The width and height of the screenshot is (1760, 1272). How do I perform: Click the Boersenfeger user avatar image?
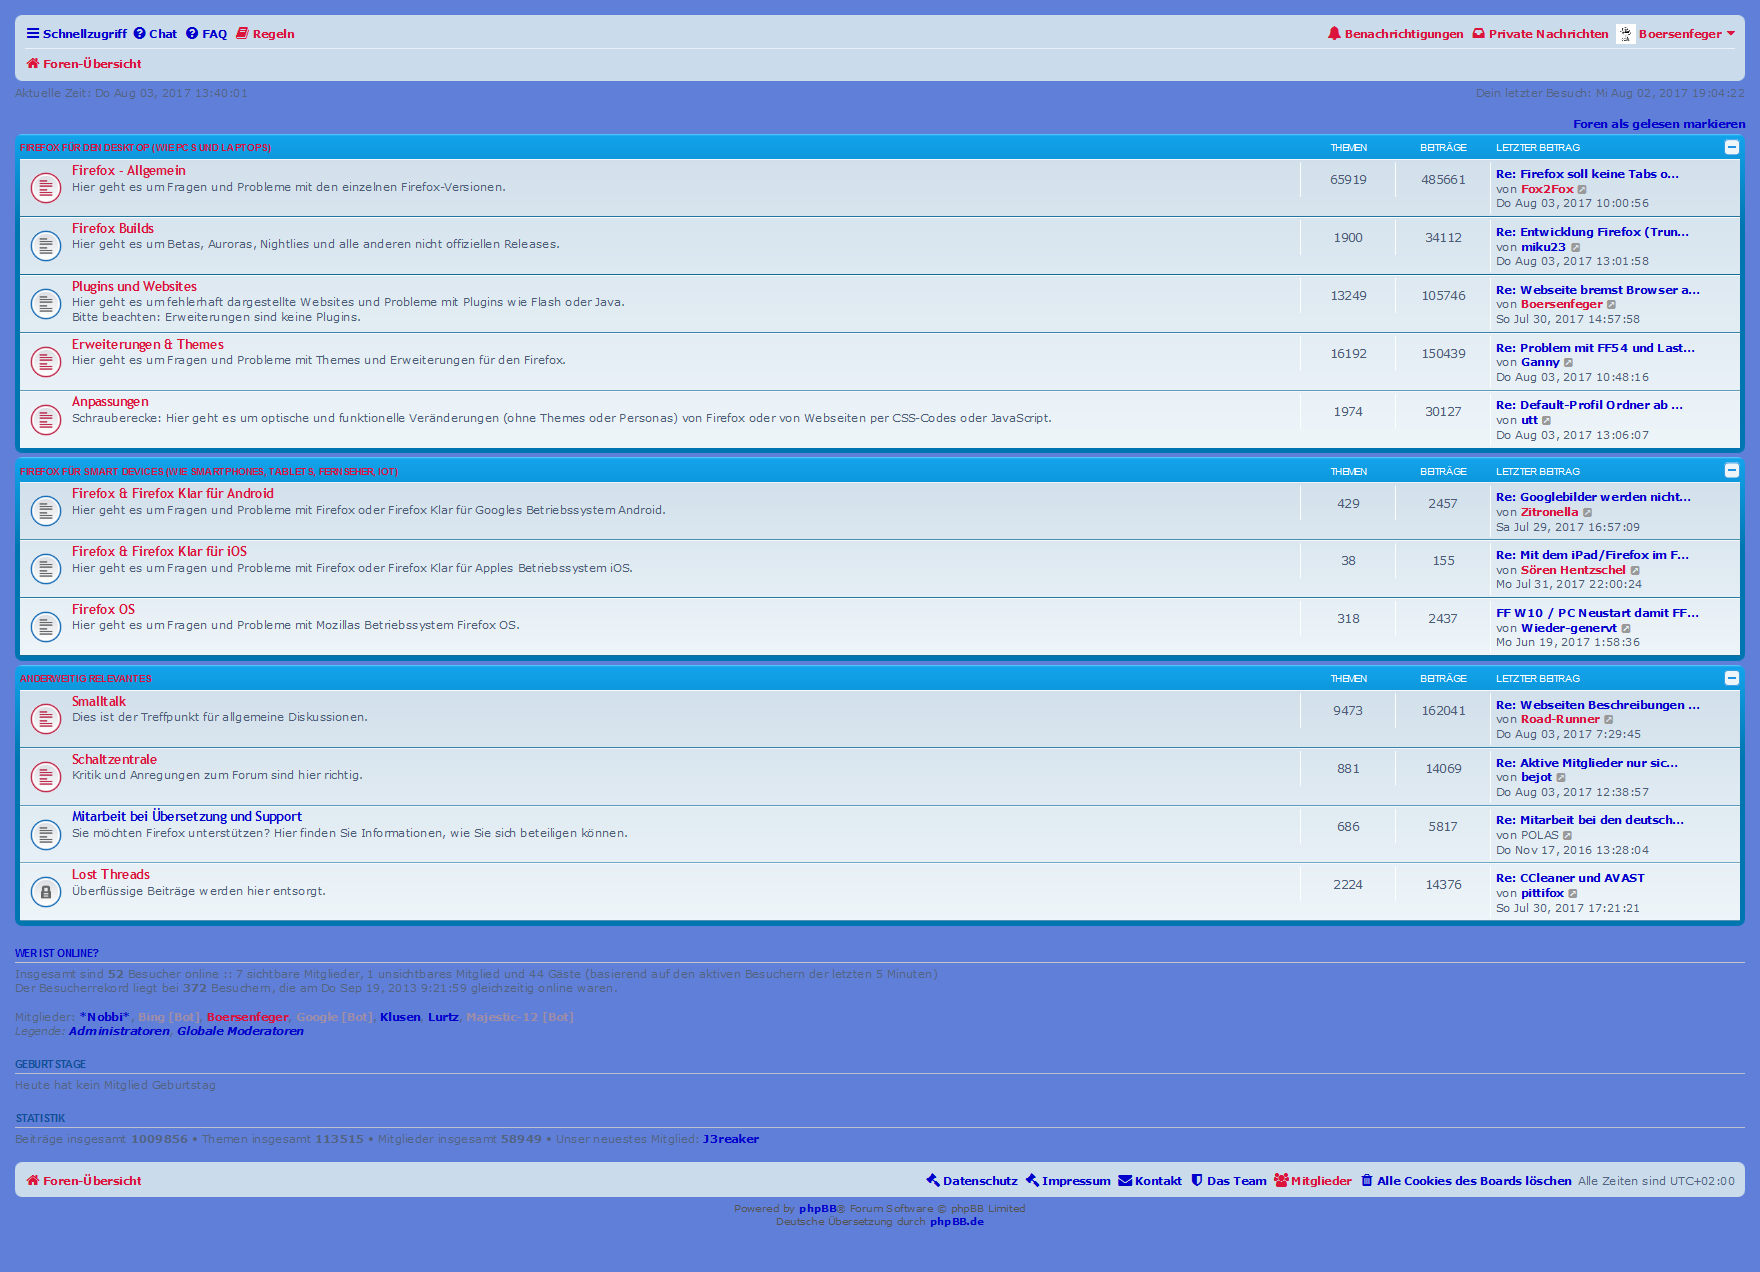tap(1626, 34)
